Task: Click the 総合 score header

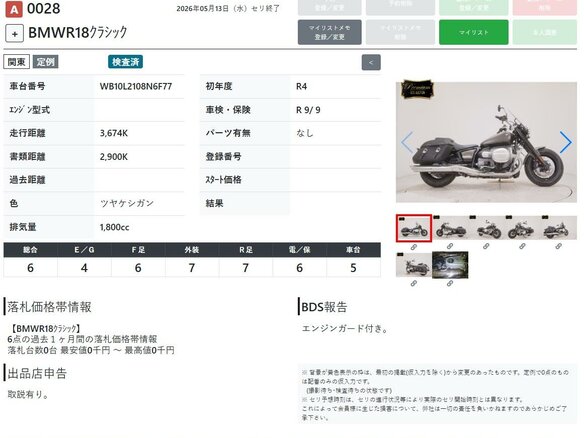Action: 31,250
